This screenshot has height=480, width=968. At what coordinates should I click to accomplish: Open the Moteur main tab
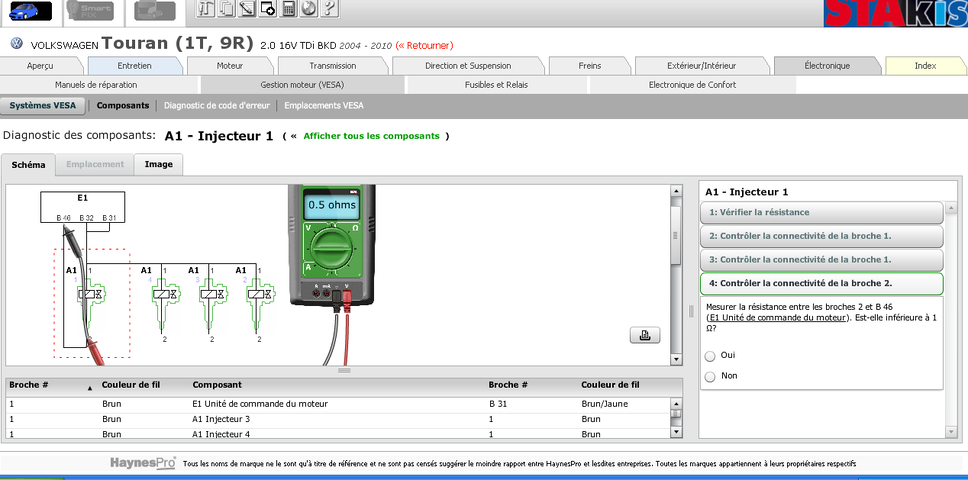(230, 66)
